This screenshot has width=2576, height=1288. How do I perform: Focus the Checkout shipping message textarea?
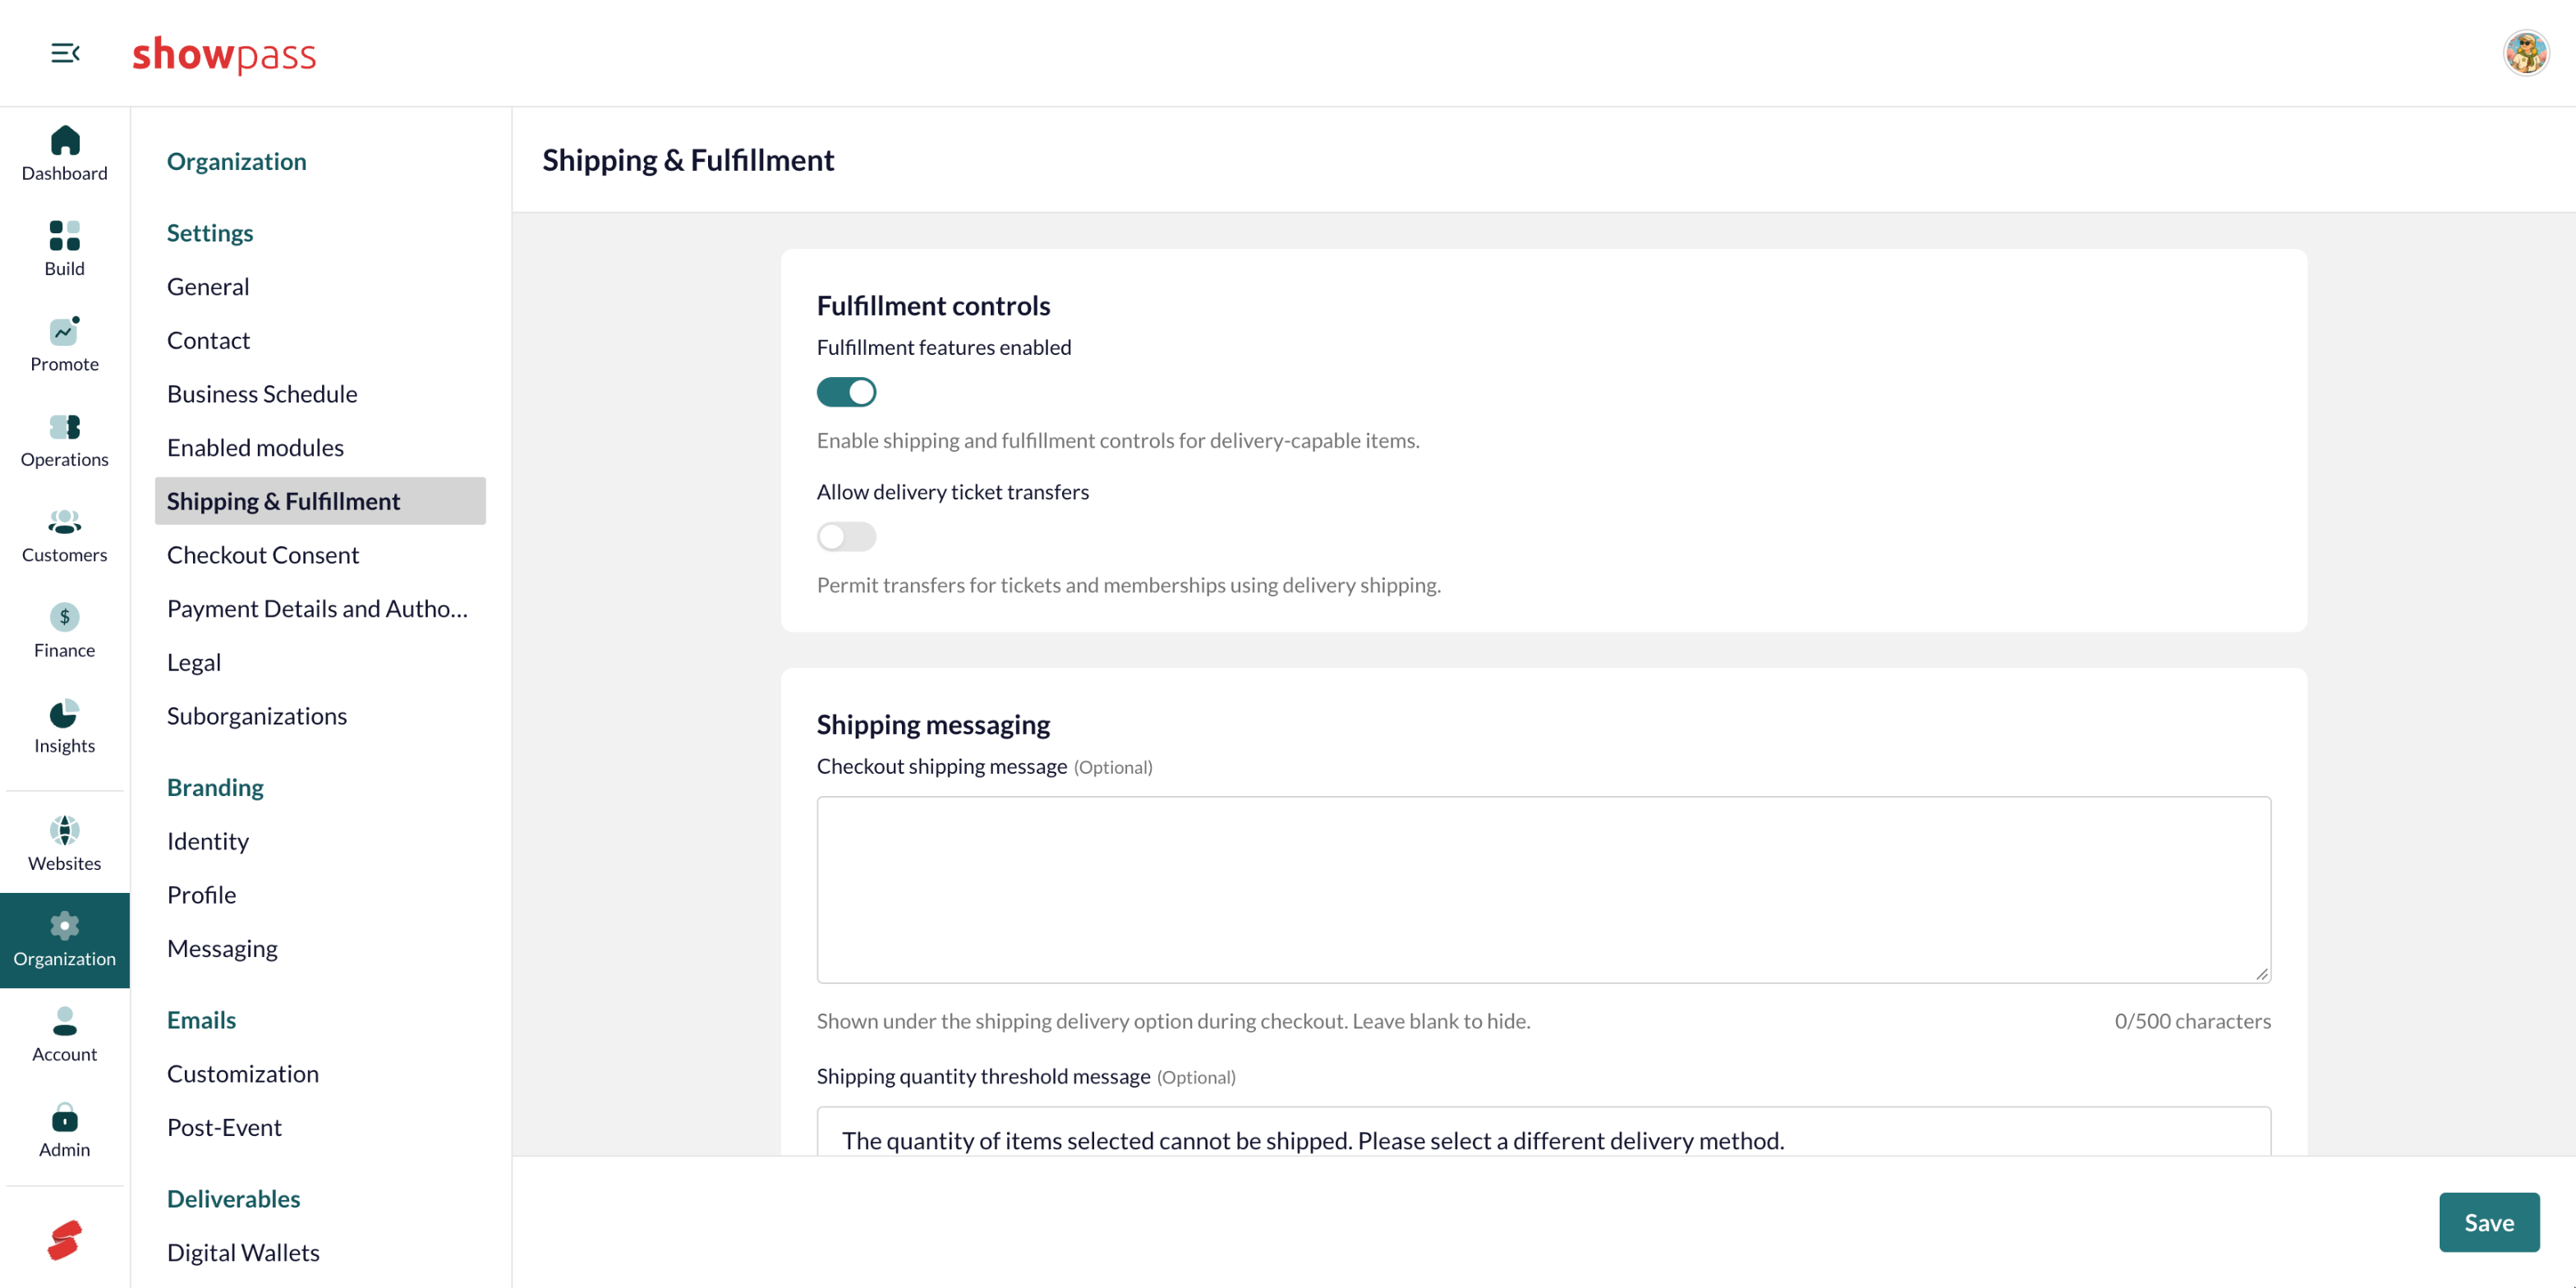pos(1543,890)
